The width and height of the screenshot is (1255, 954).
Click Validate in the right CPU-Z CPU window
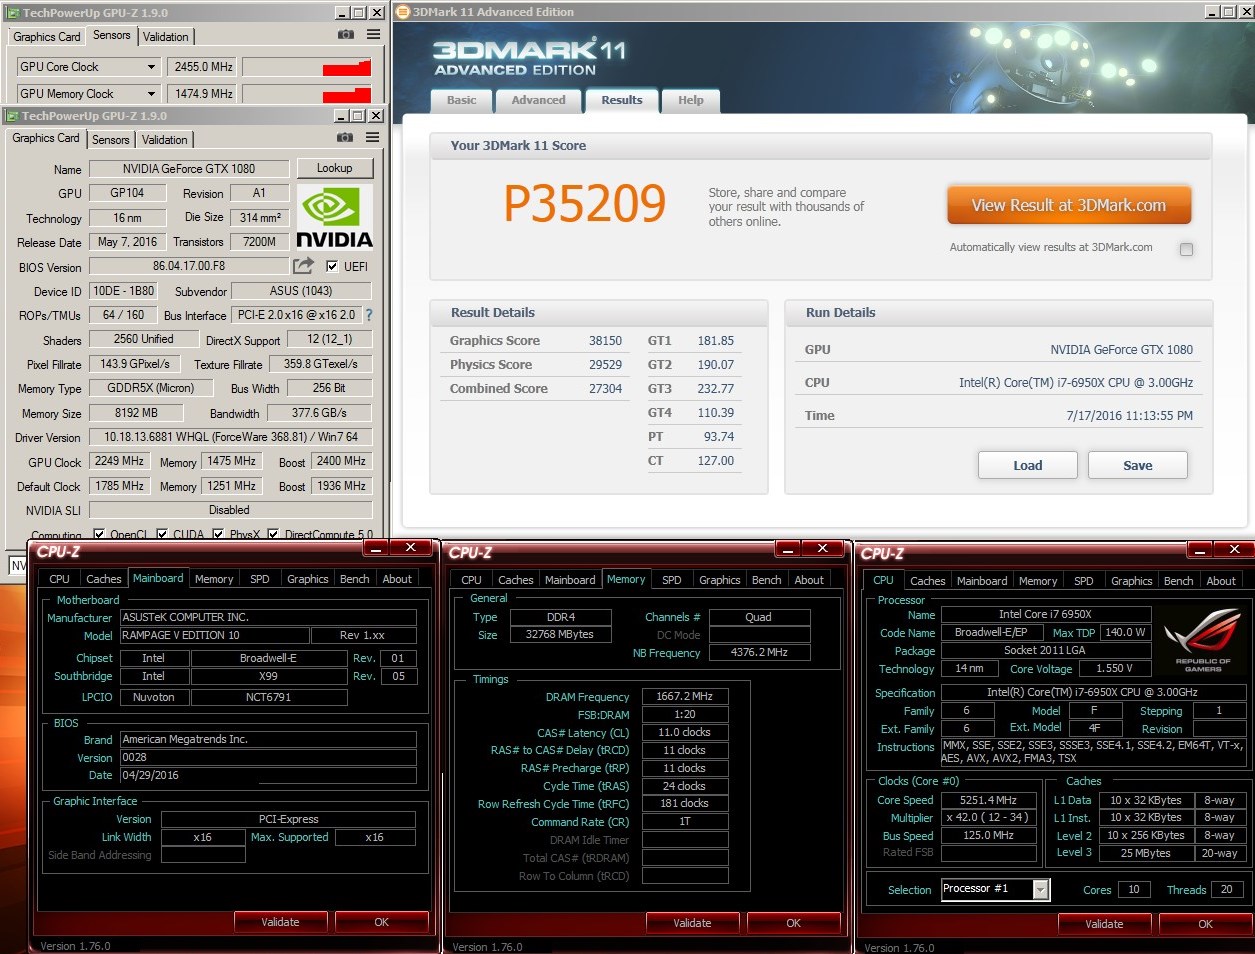[1104, 924]
